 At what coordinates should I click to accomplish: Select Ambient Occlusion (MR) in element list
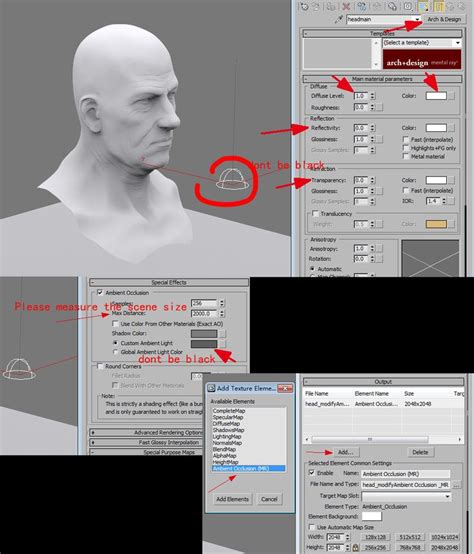pyautogui.click(x=248, y=468)
